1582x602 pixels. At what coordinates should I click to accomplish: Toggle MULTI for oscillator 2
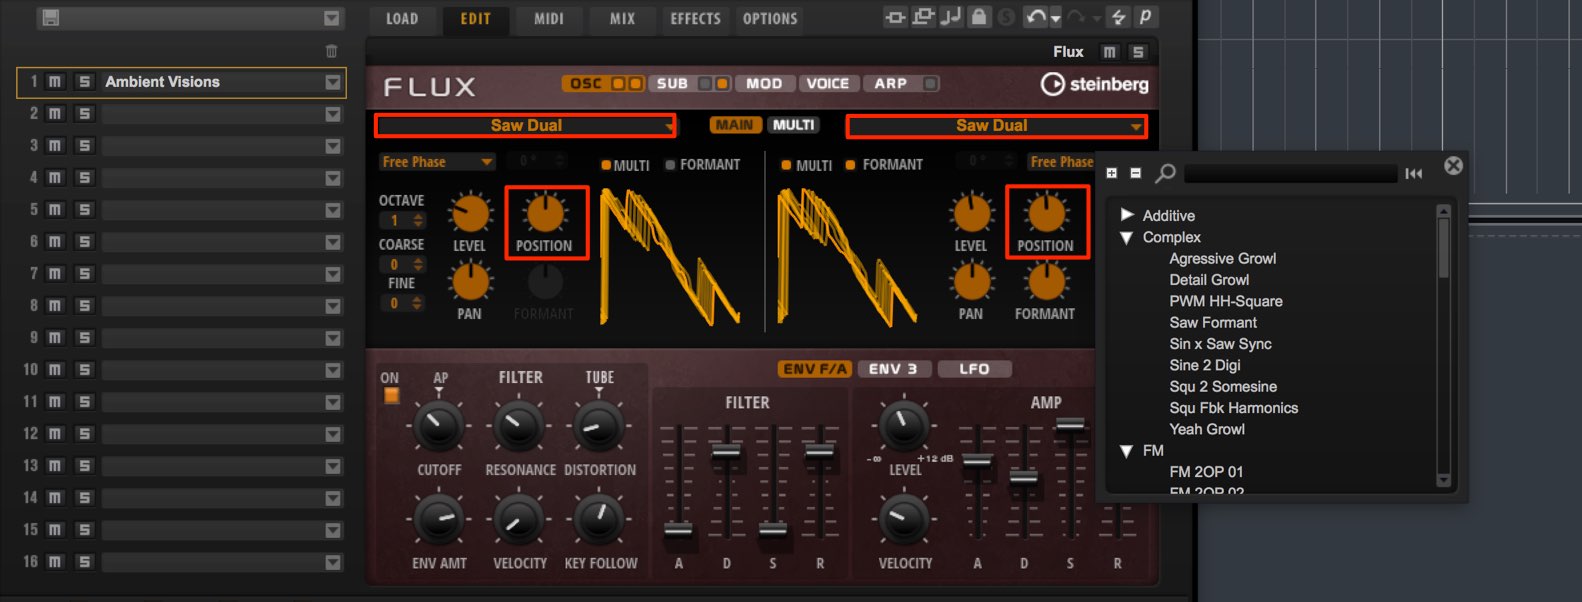click(x=786, y=165)
